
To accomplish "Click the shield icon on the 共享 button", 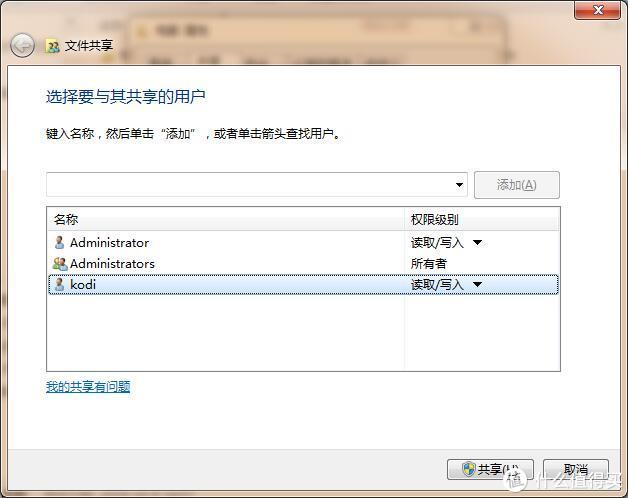I will pos(468,469).
